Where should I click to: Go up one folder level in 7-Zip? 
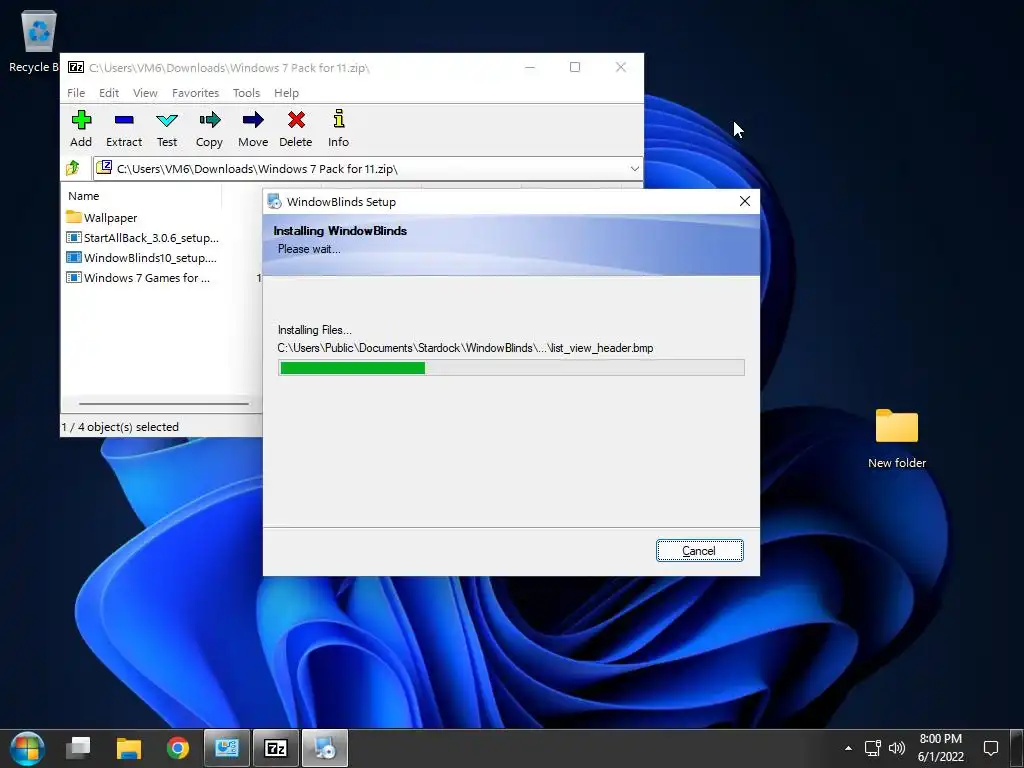(73, 168)
